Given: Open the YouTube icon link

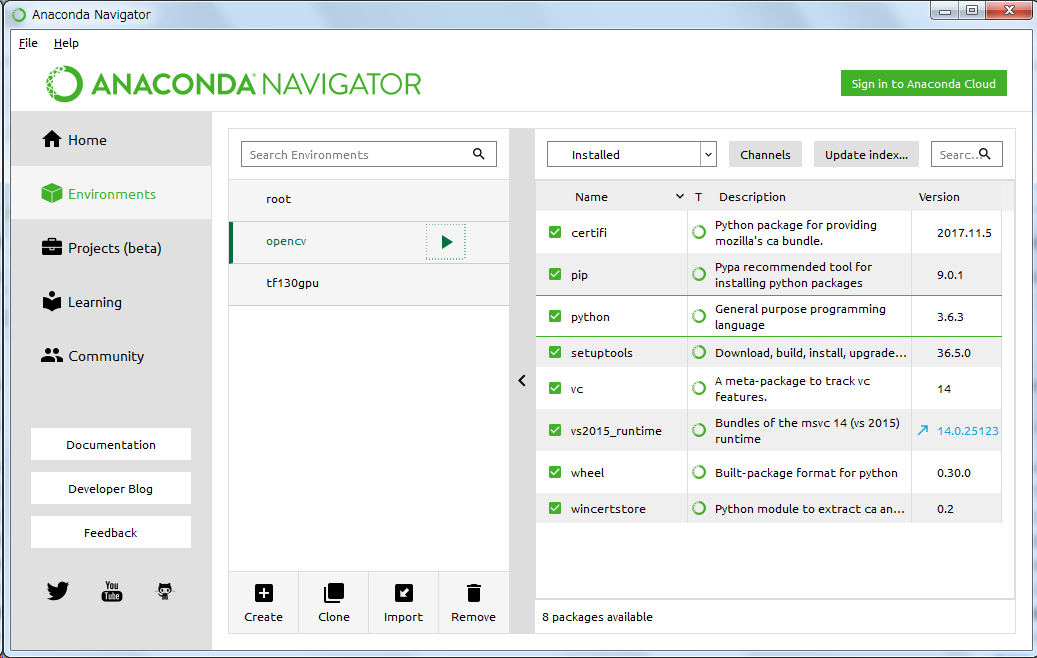Looking at the screenshot, I should coord(112,591).
